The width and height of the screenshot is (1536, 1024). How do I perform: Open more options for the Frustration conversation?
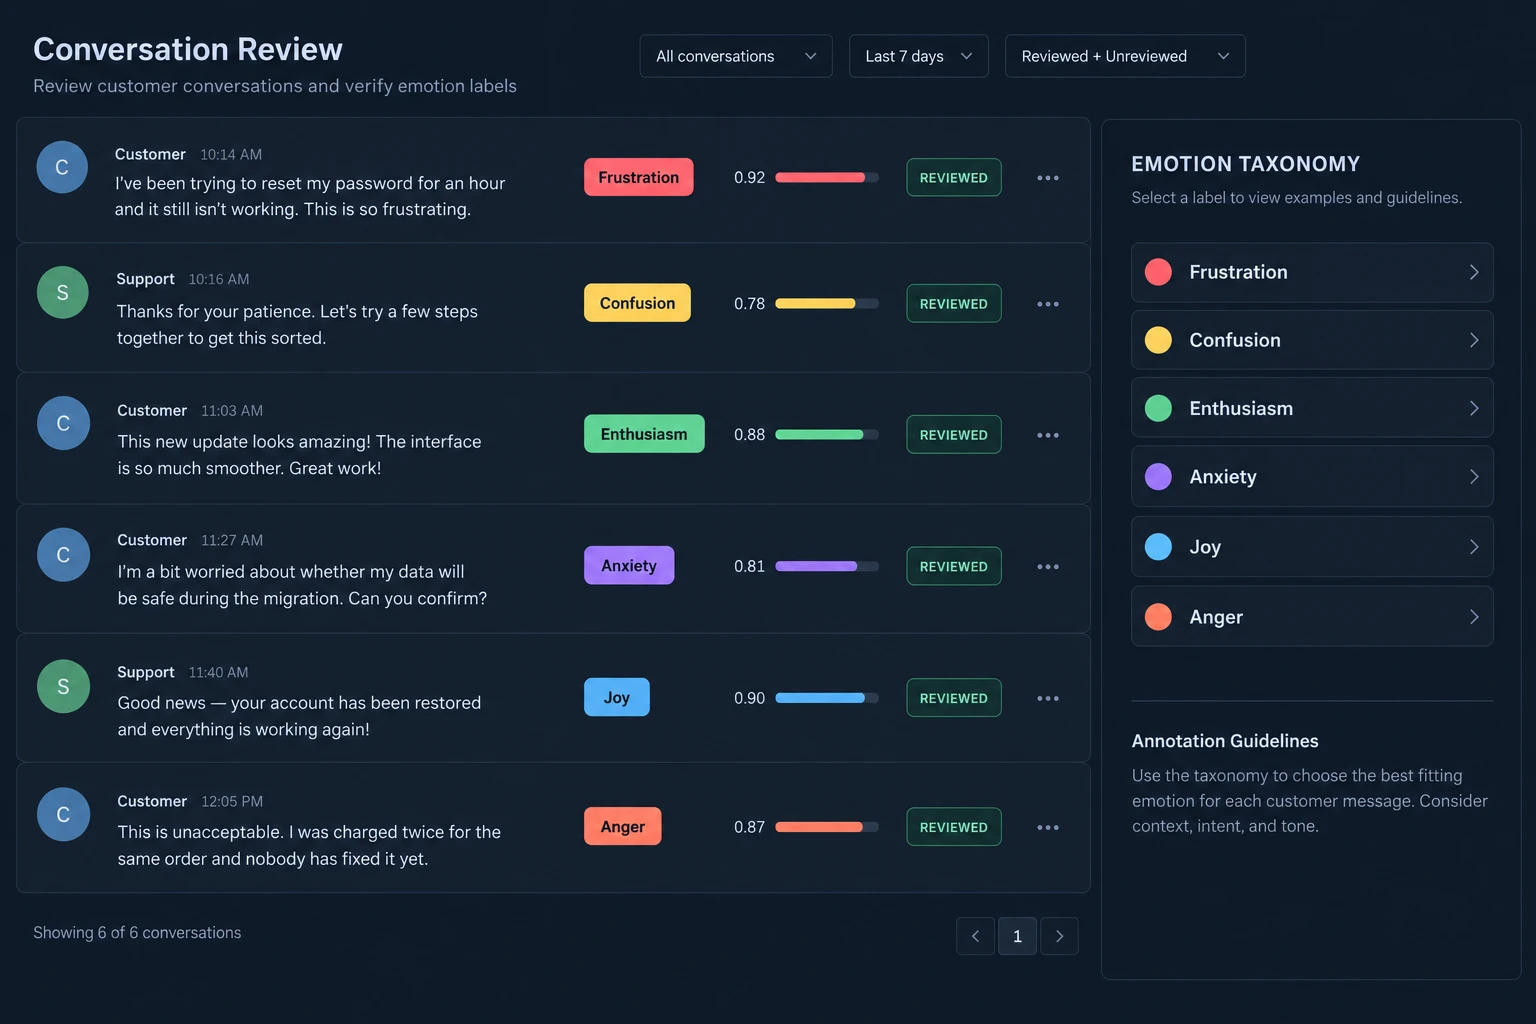1048,178
